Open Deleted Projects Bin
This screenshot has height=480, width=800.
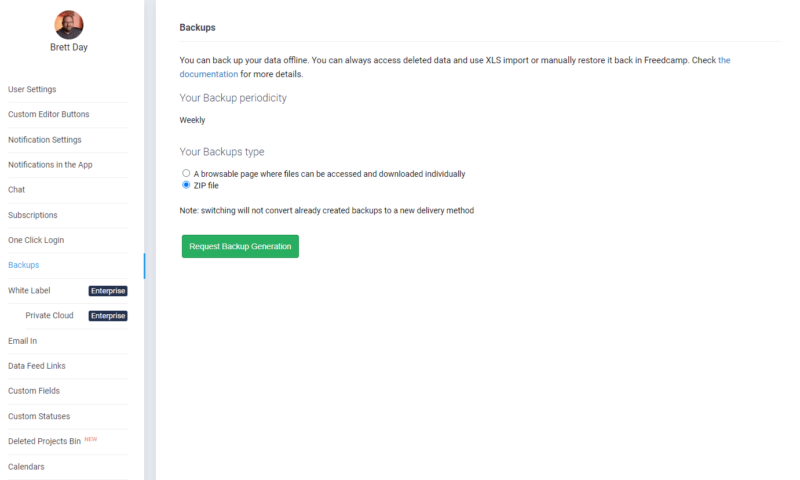point(44,441)
